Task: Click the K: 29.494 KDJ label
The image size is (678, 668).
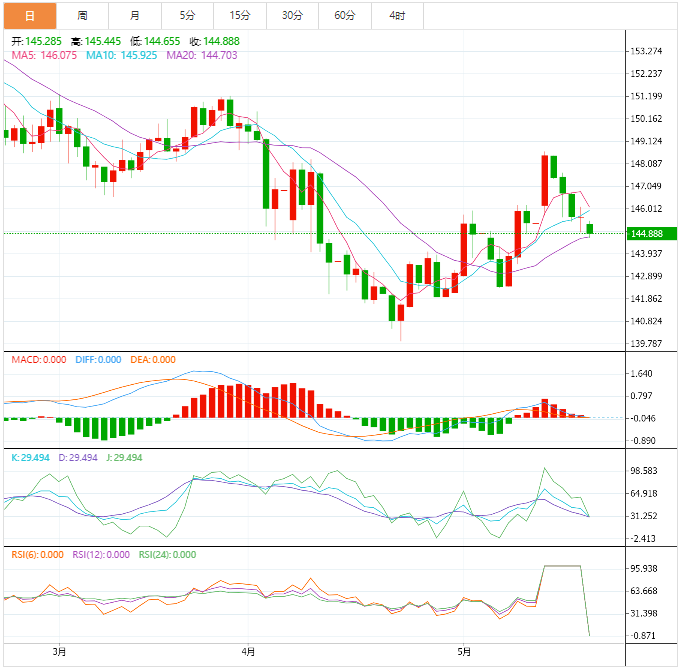Action: (x=30, y=457)
